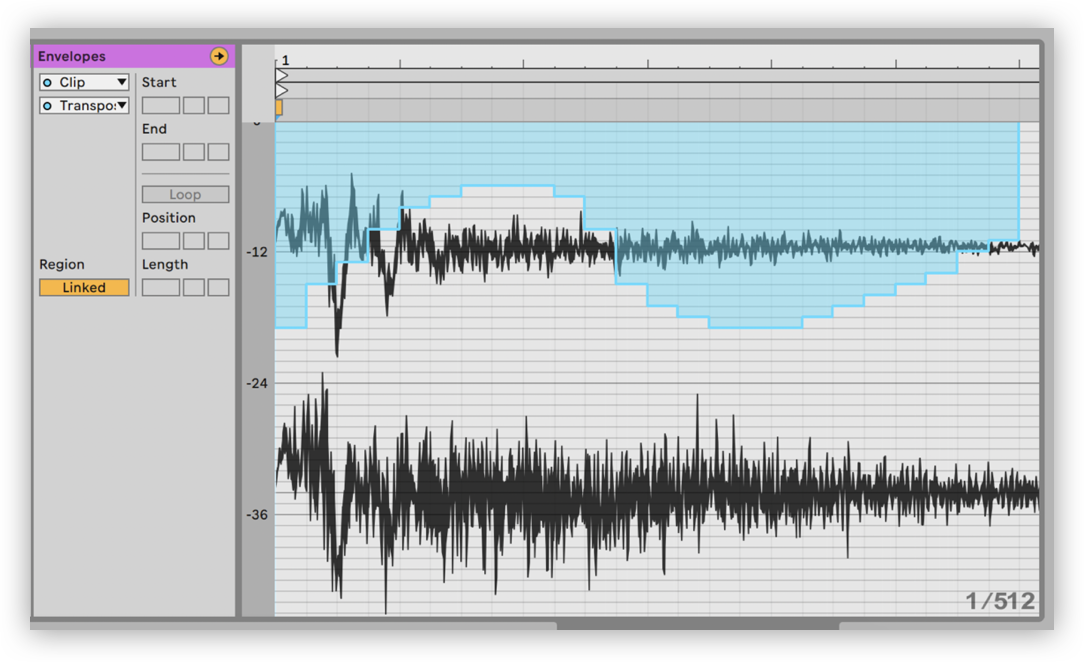Select the orange clip start flag on the scrub ruler
Image resolution: width=1084 pixels, height=662 pixels.
tap(277, 106)
